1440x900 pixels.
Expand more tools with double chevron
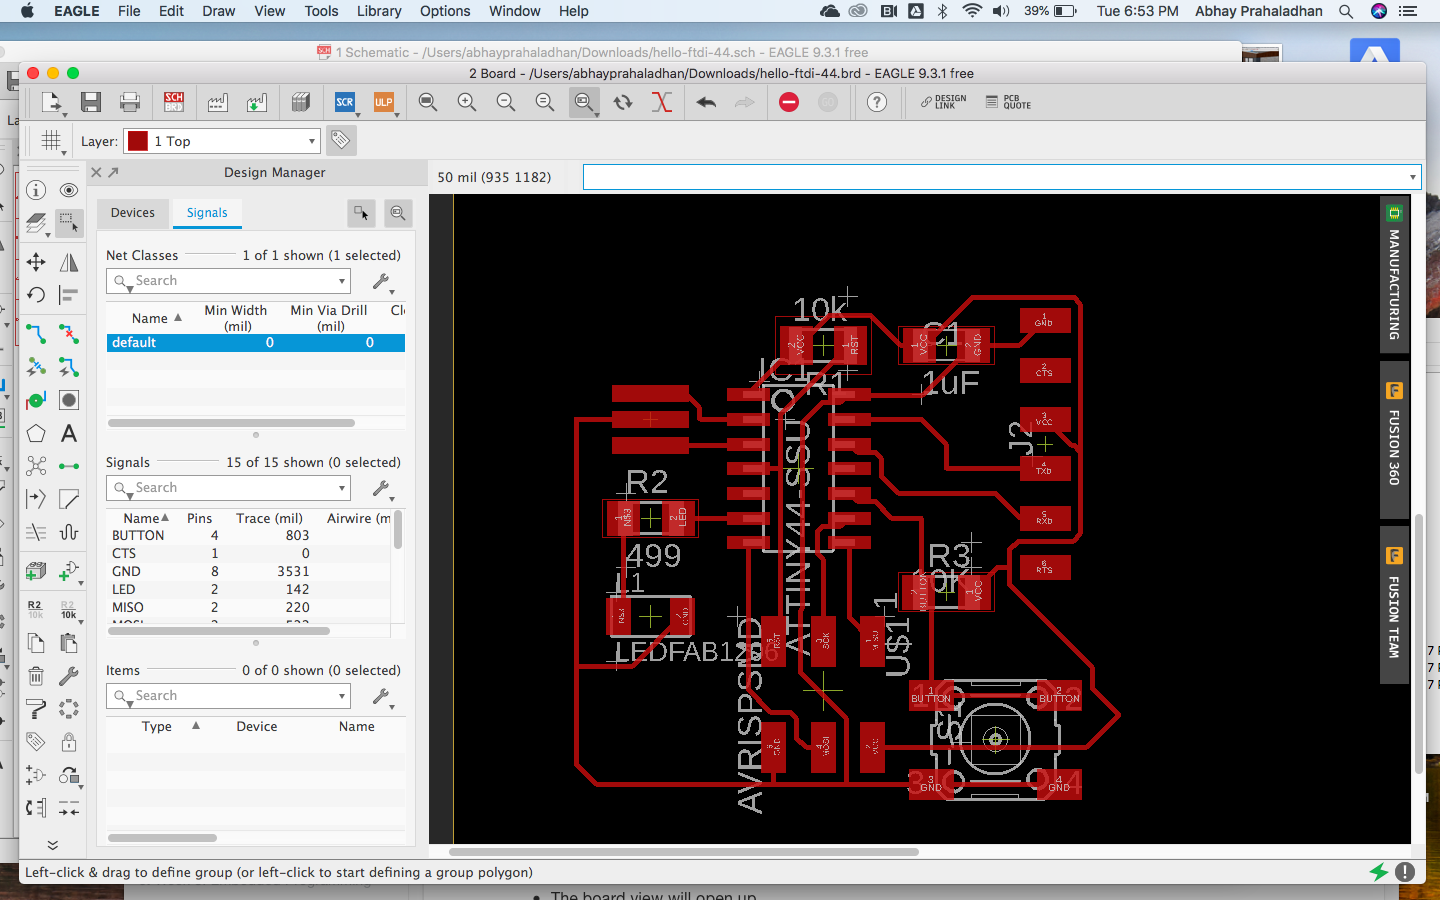(52, 845)
